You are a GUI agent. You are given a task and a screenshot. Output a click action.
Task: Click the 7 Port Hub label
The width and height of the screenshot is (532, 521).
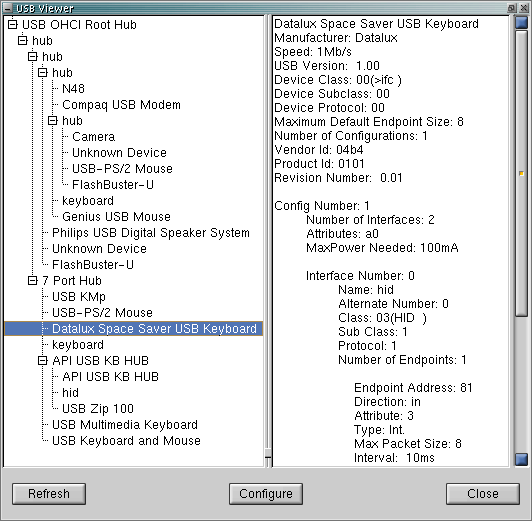click(72, 281)
